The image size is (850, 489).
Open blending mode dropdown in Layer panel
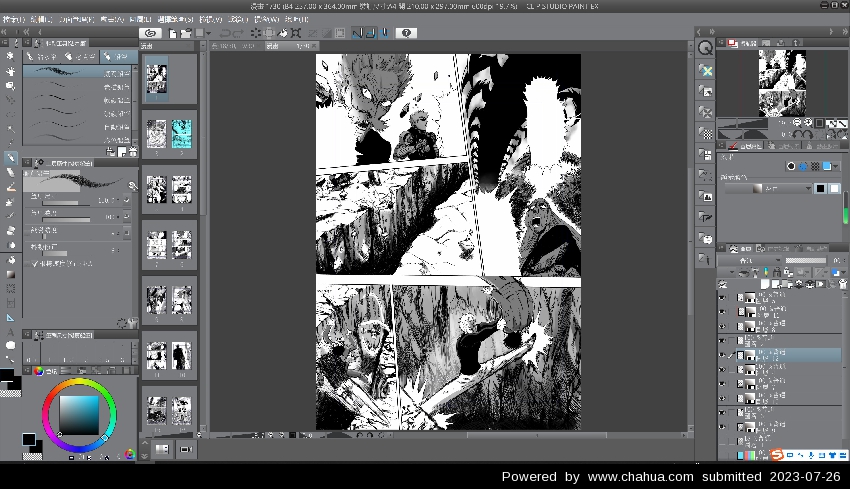(750, 261)
